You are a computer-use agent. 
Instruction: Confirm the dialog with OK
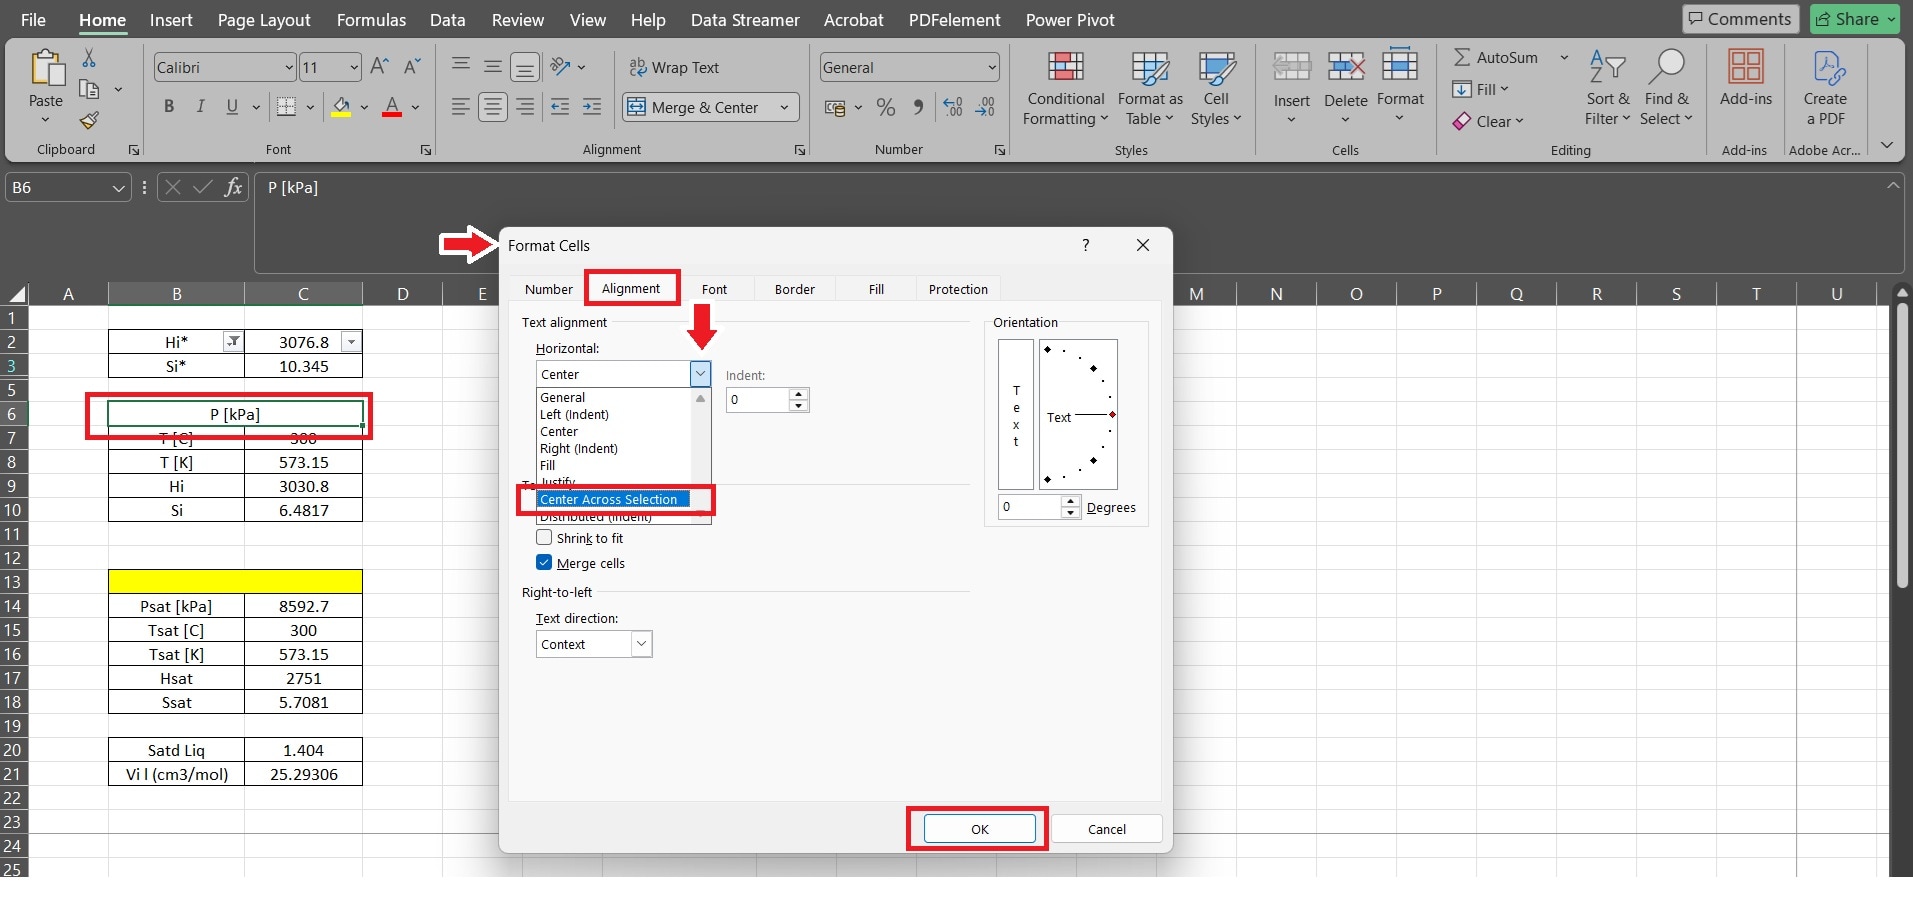(x=980, y=829)
